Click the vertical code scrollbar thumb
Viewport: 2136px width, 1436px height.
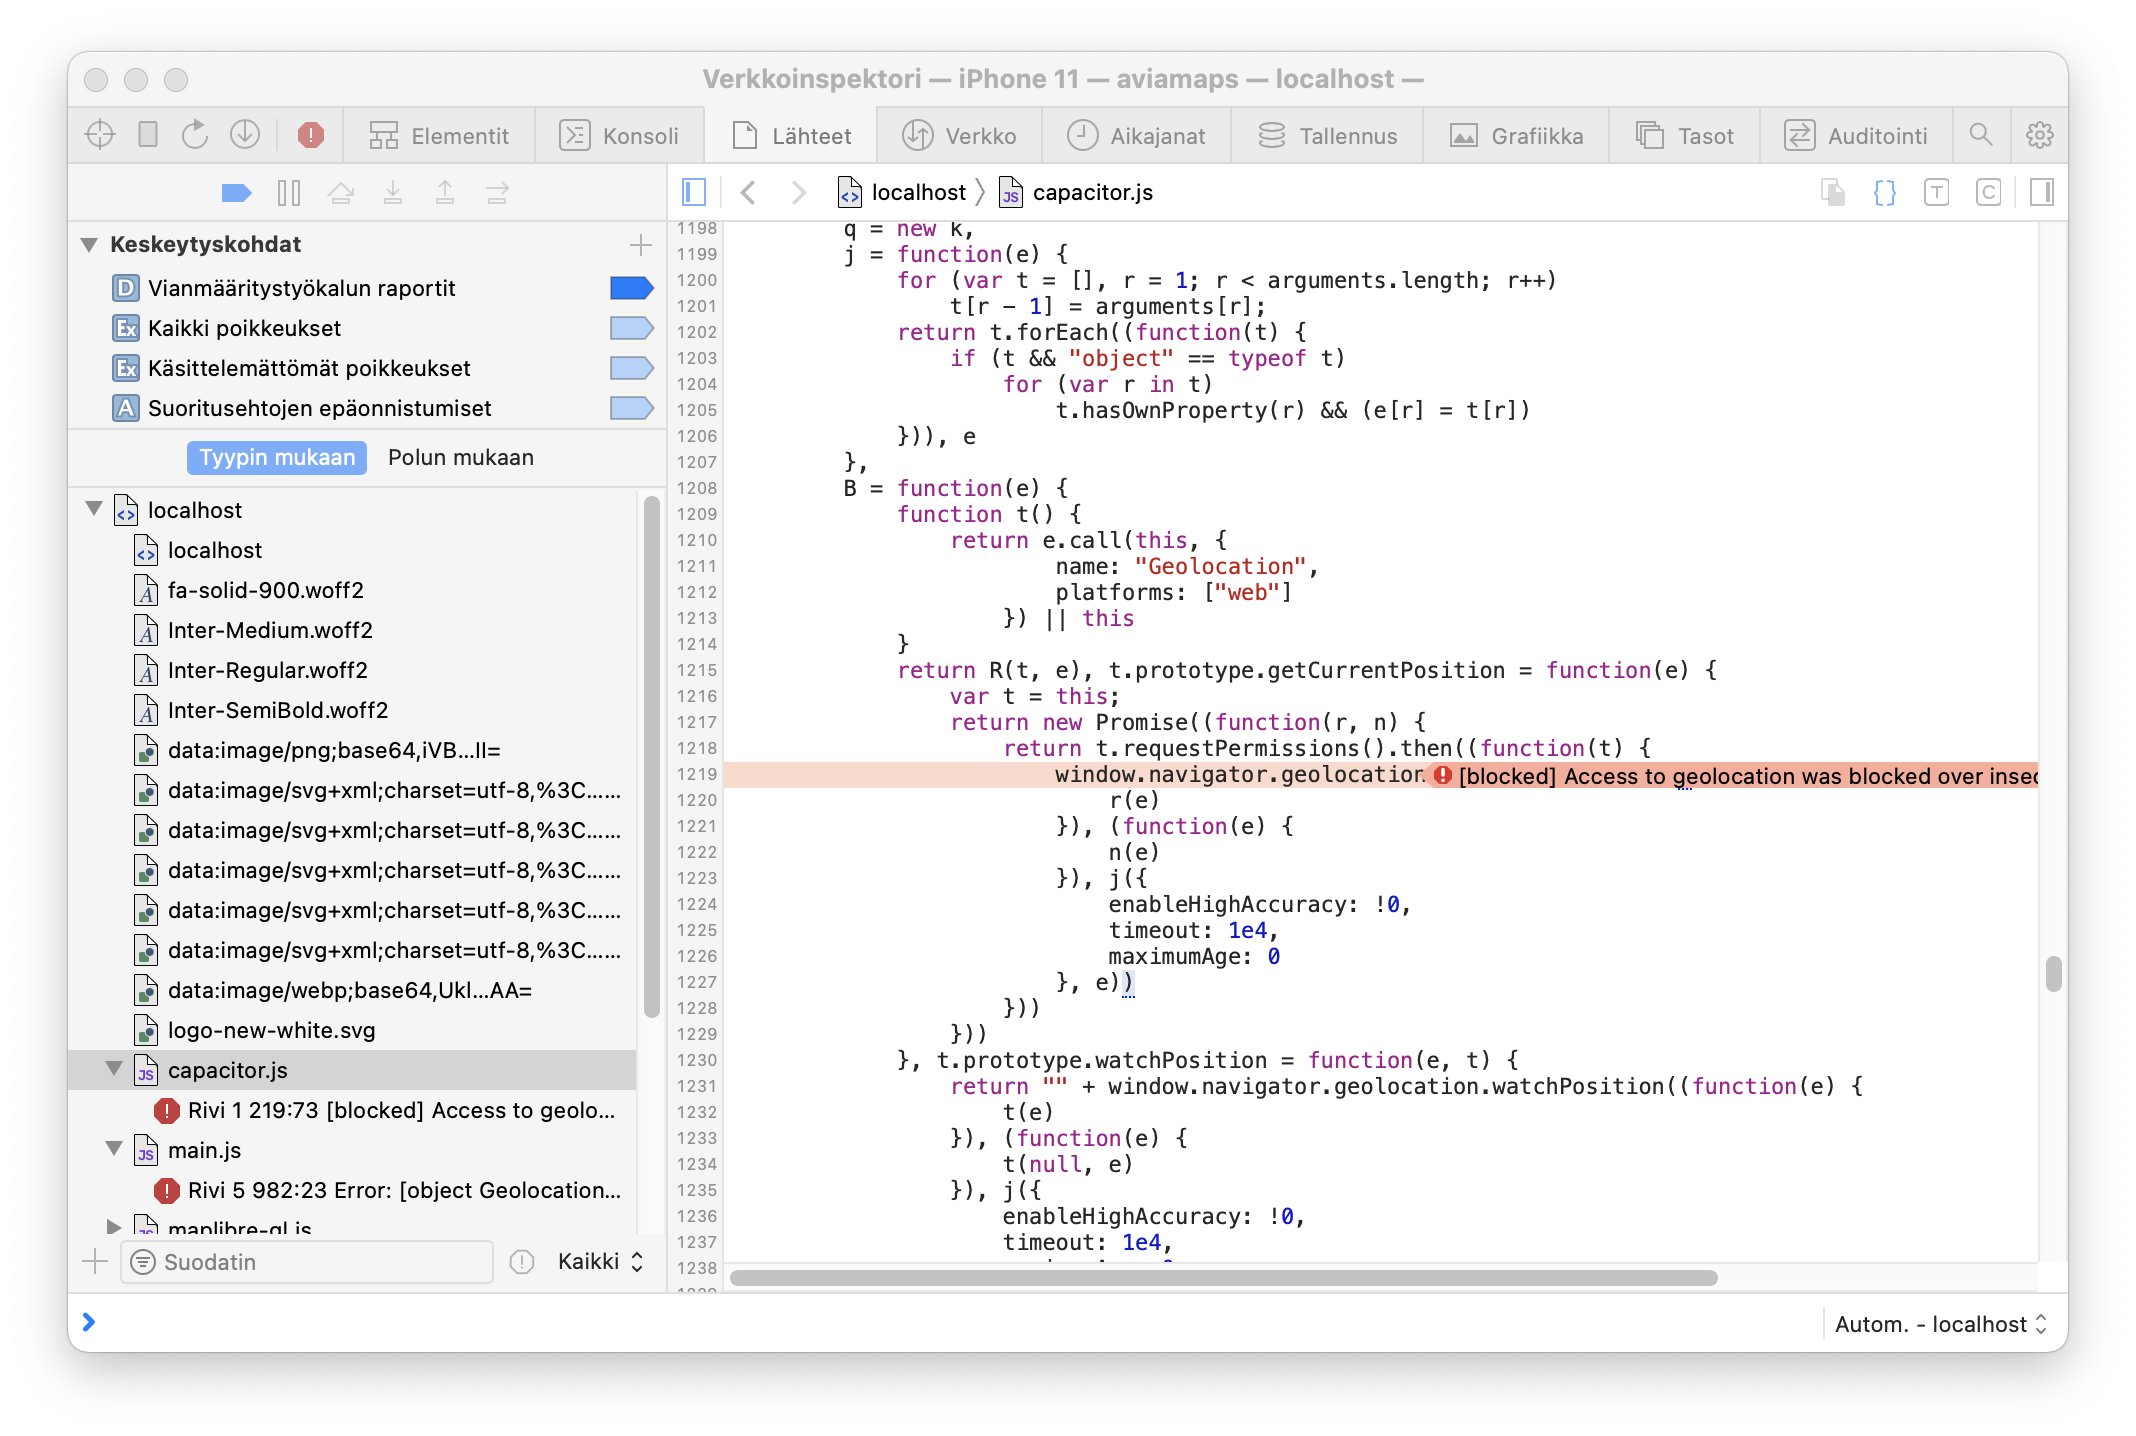pyautogui.click(x=2053, y=973)
